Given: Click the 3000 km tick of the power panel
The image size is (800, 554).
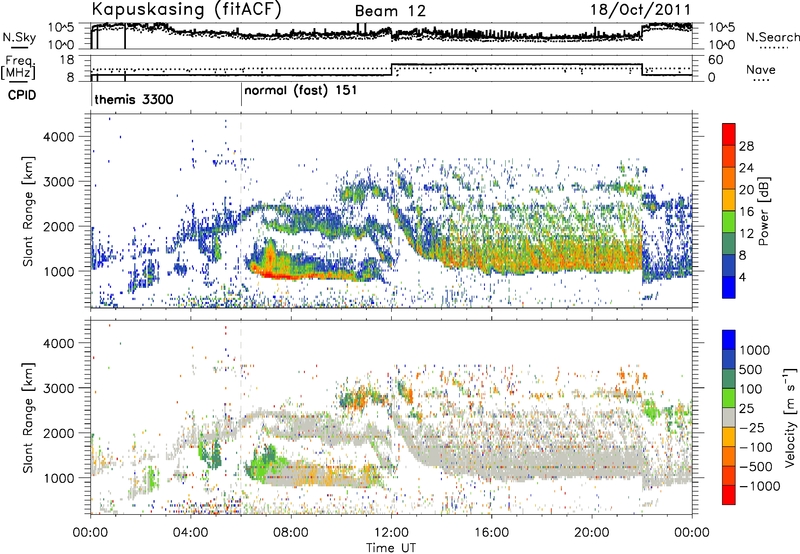Looking at the screenshot, I should pyautogui.click(x=58, y=182).
